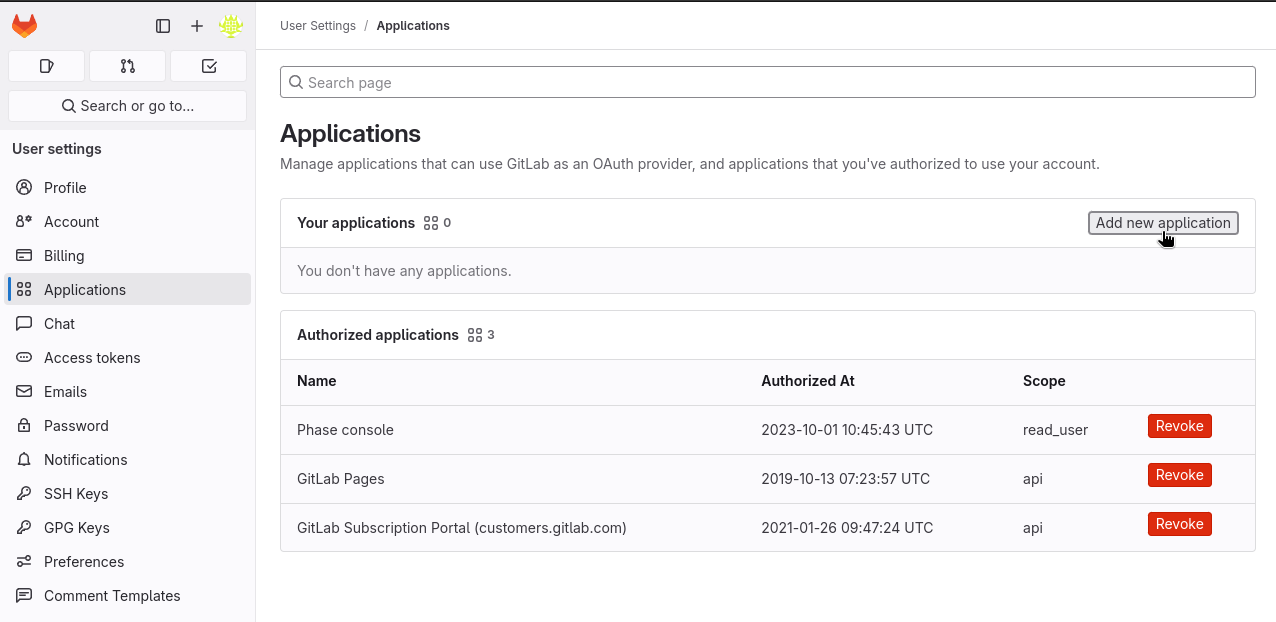This screenshot has height=622, width=1276.
Task: Select GitLab Subscription Portal (customers.gitlab.com) text
Action: pos(462,528)
